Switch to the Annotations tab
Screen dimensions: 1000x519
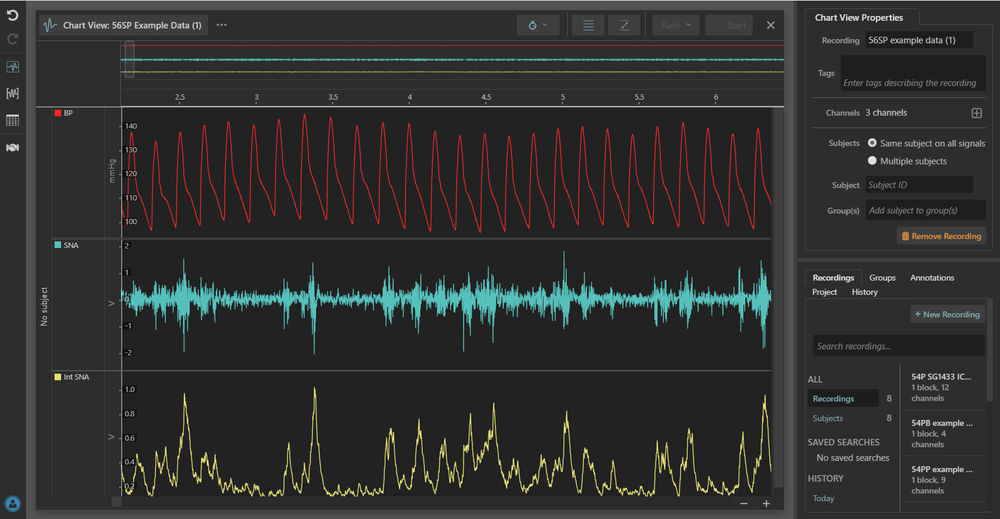(x=932, y=277)
